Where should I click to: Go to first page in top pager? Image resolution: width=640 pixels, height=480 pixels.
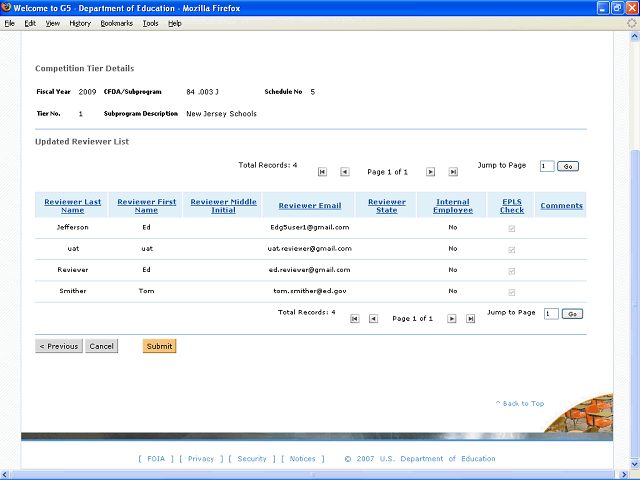[322, 172]
